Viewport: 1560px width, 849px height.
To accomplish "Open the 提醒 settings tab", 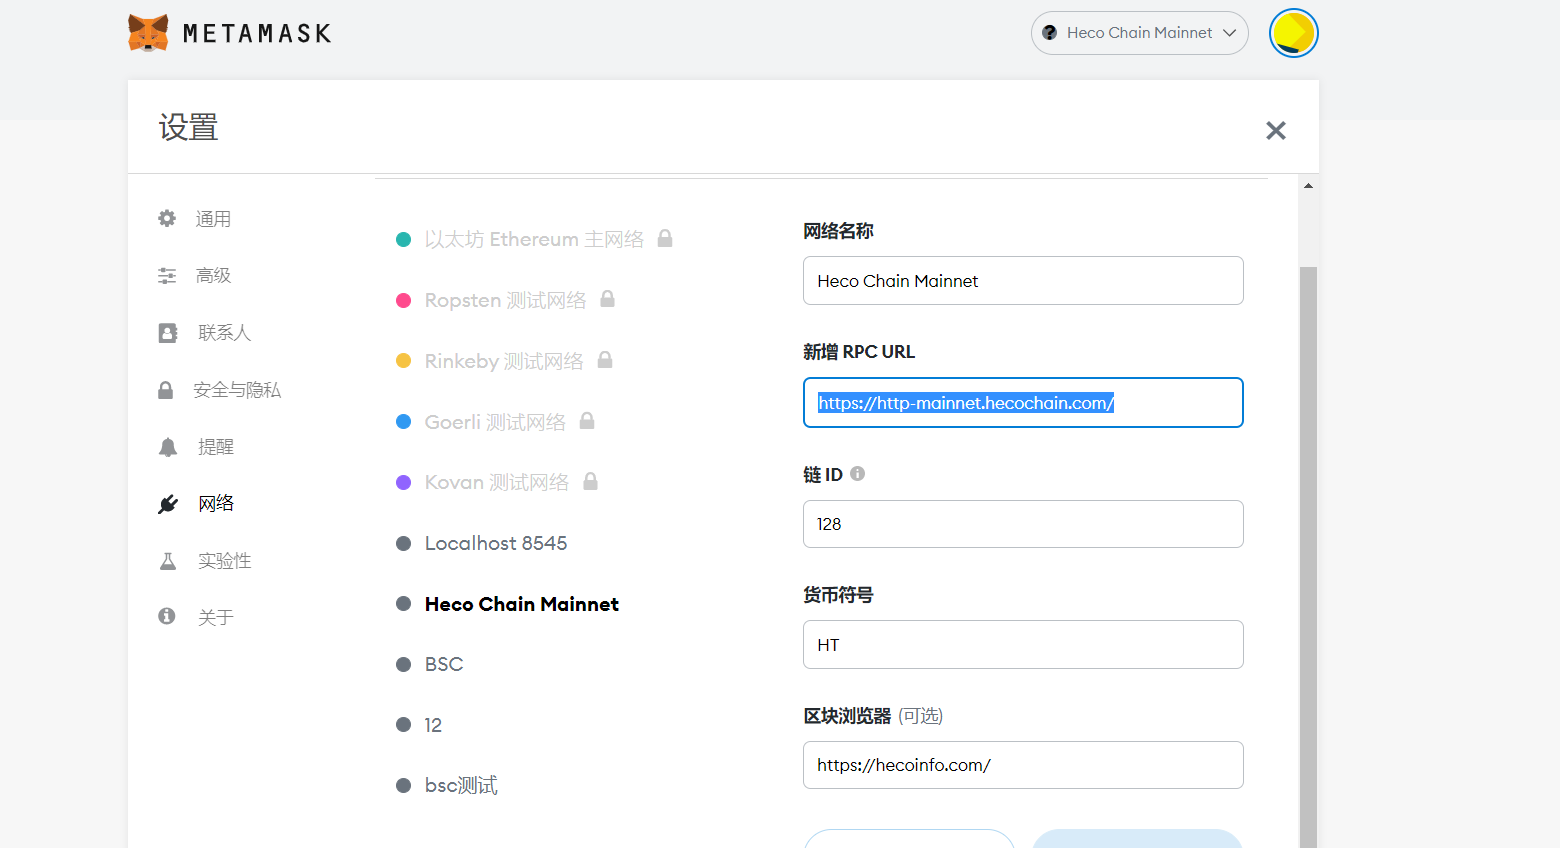I will [216, 447].
